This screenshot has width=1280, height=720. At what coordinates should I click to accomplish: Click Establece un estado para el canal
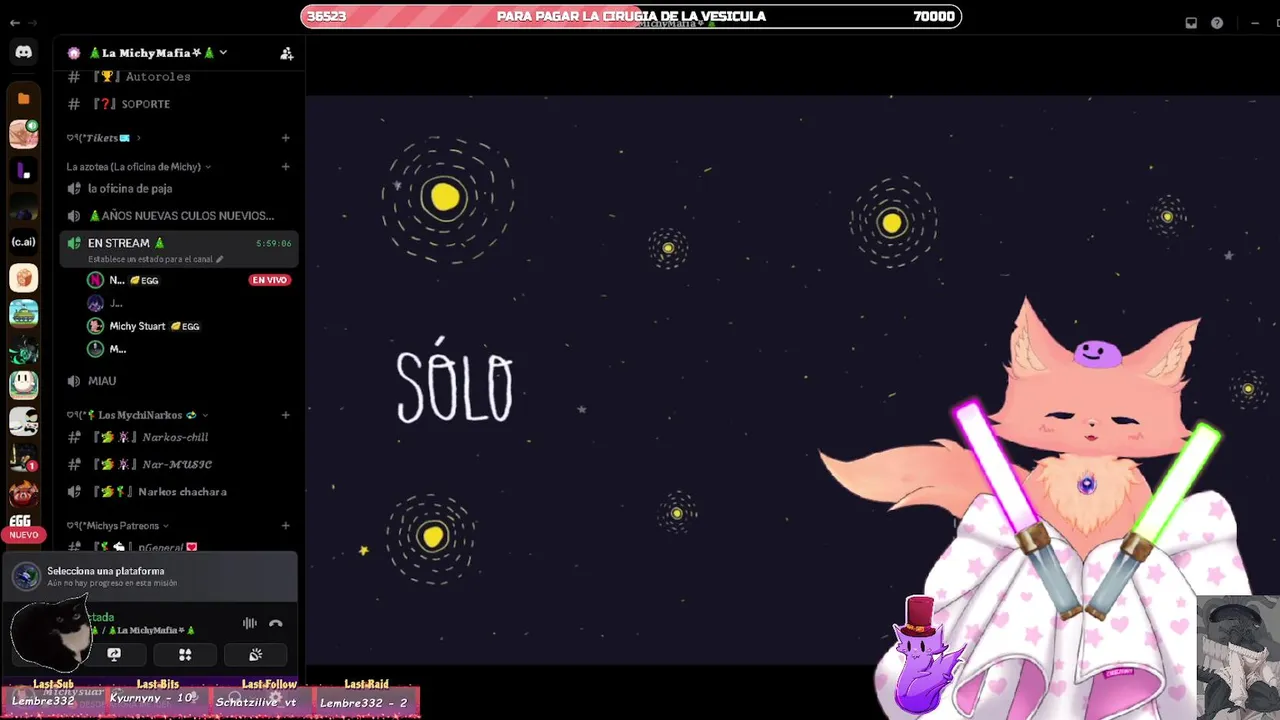point(150,259)
